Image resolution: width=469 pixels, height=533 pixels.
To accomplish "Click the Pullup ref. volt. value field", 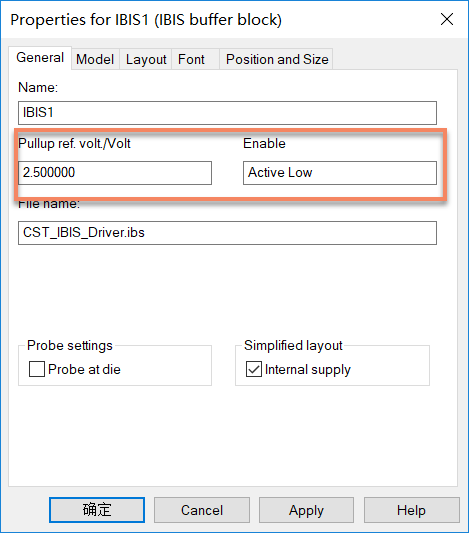I will [115, 173].
